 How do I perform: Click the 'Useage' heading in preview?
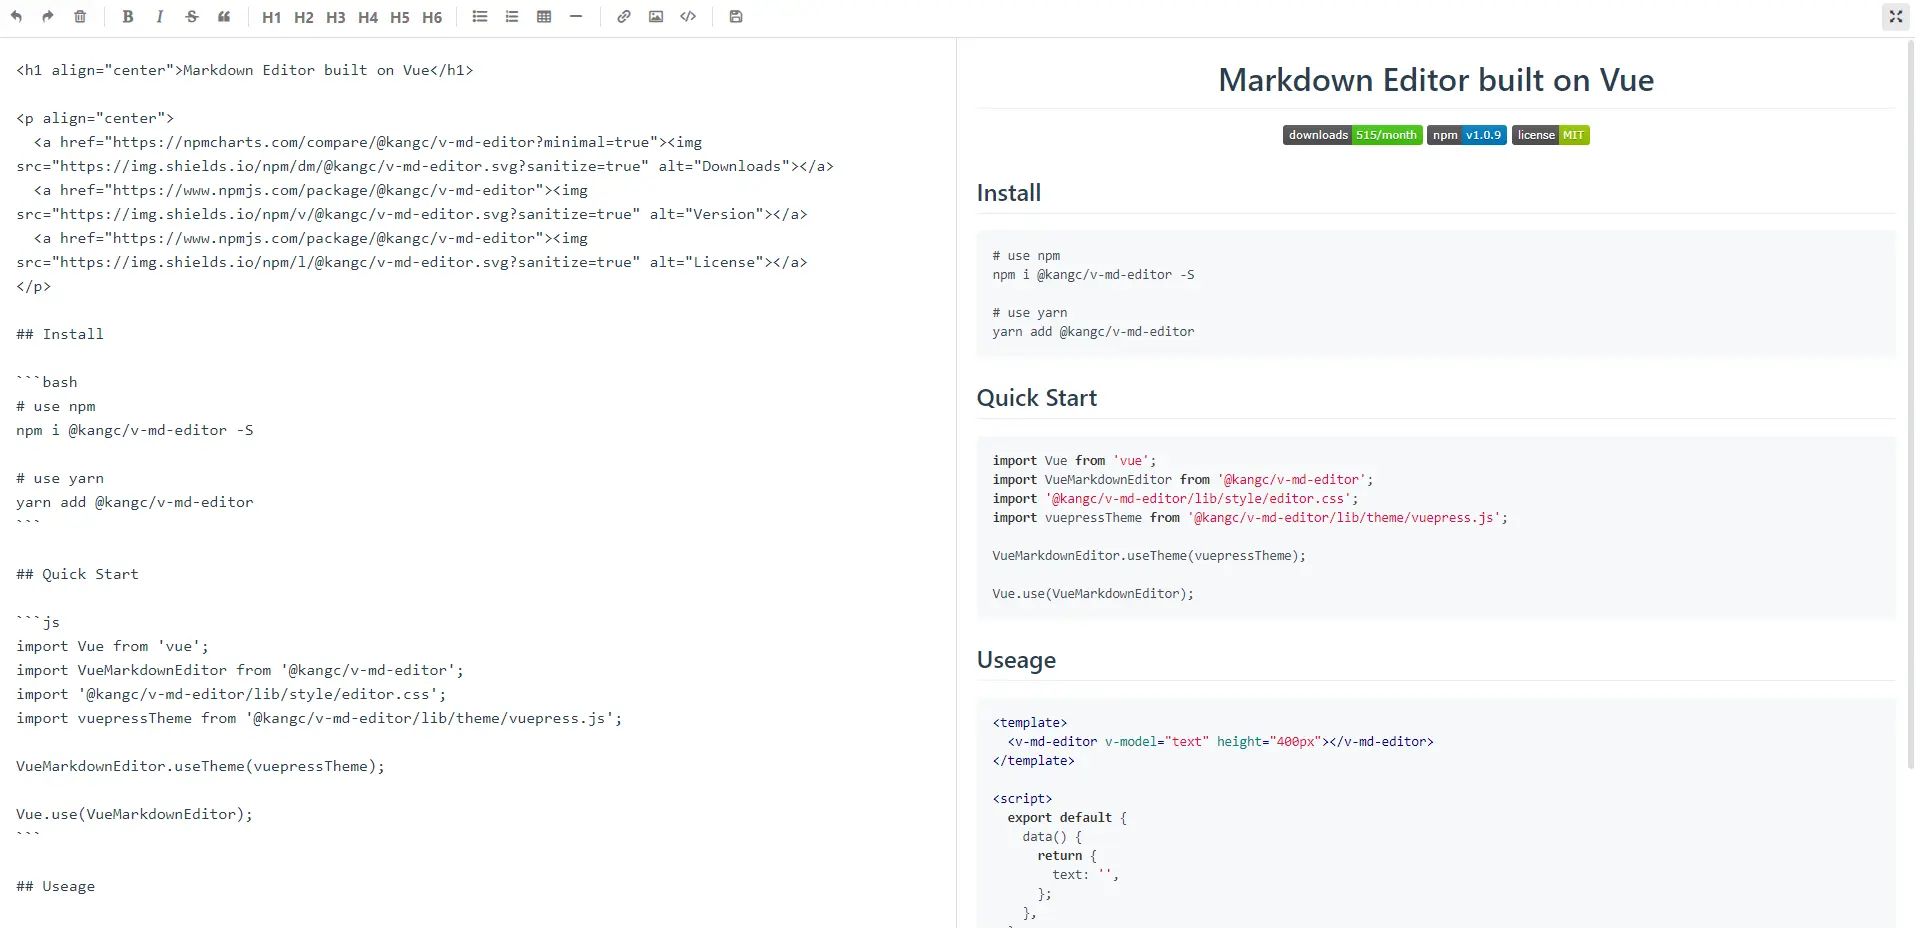tap(1016, 660)
